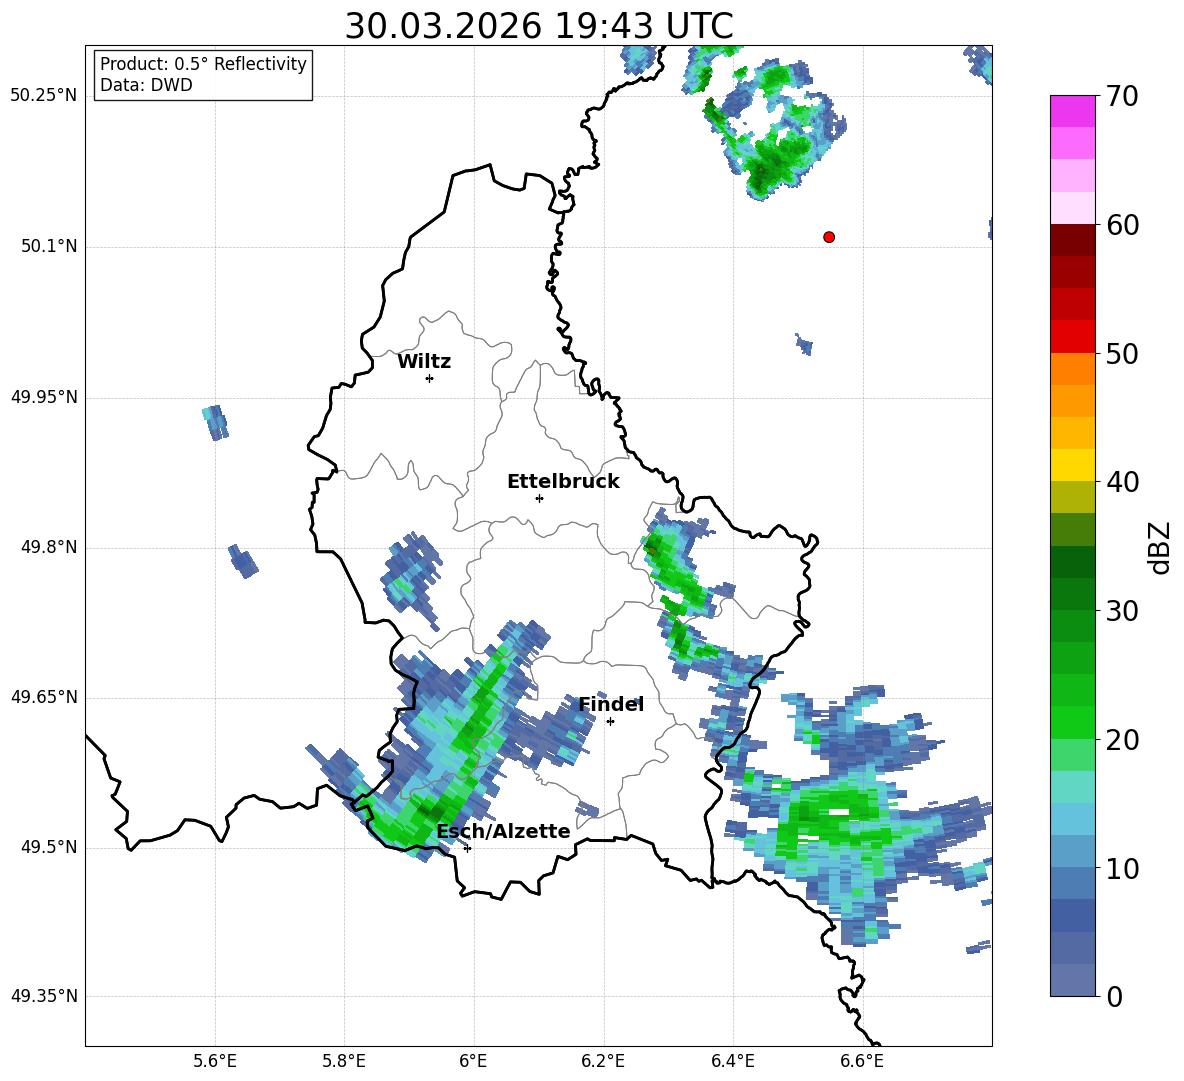Screen dimensions: 1184x1081
Task: Click the dark red colorbar swatch below 60
Action: [x=1072, y=240]
